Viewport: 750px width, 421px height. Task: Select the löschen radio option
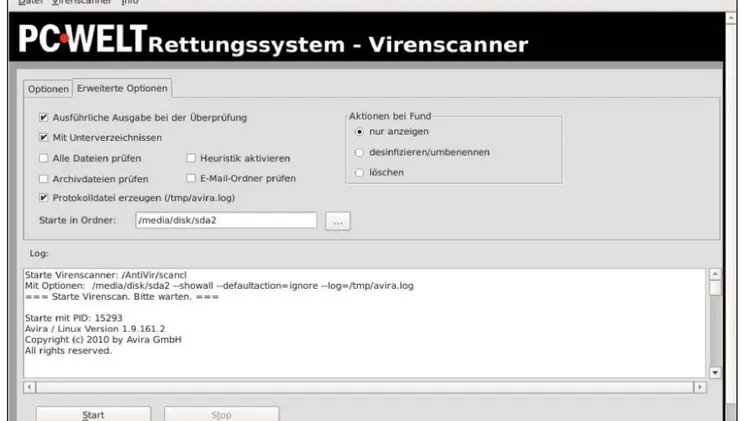click(x=359, y=172)
